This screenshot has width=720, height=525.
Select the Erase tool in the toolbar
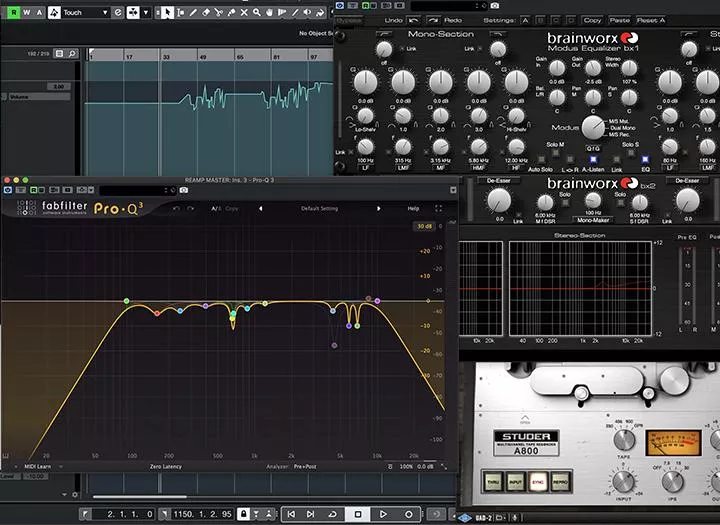coord(206,12)
